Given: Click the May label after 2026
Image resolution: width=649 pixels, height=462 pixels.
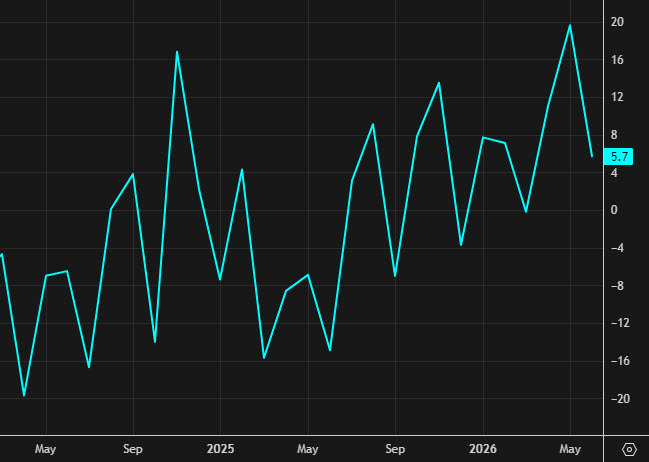Looking at the screenshot, I should pos(570,449).
